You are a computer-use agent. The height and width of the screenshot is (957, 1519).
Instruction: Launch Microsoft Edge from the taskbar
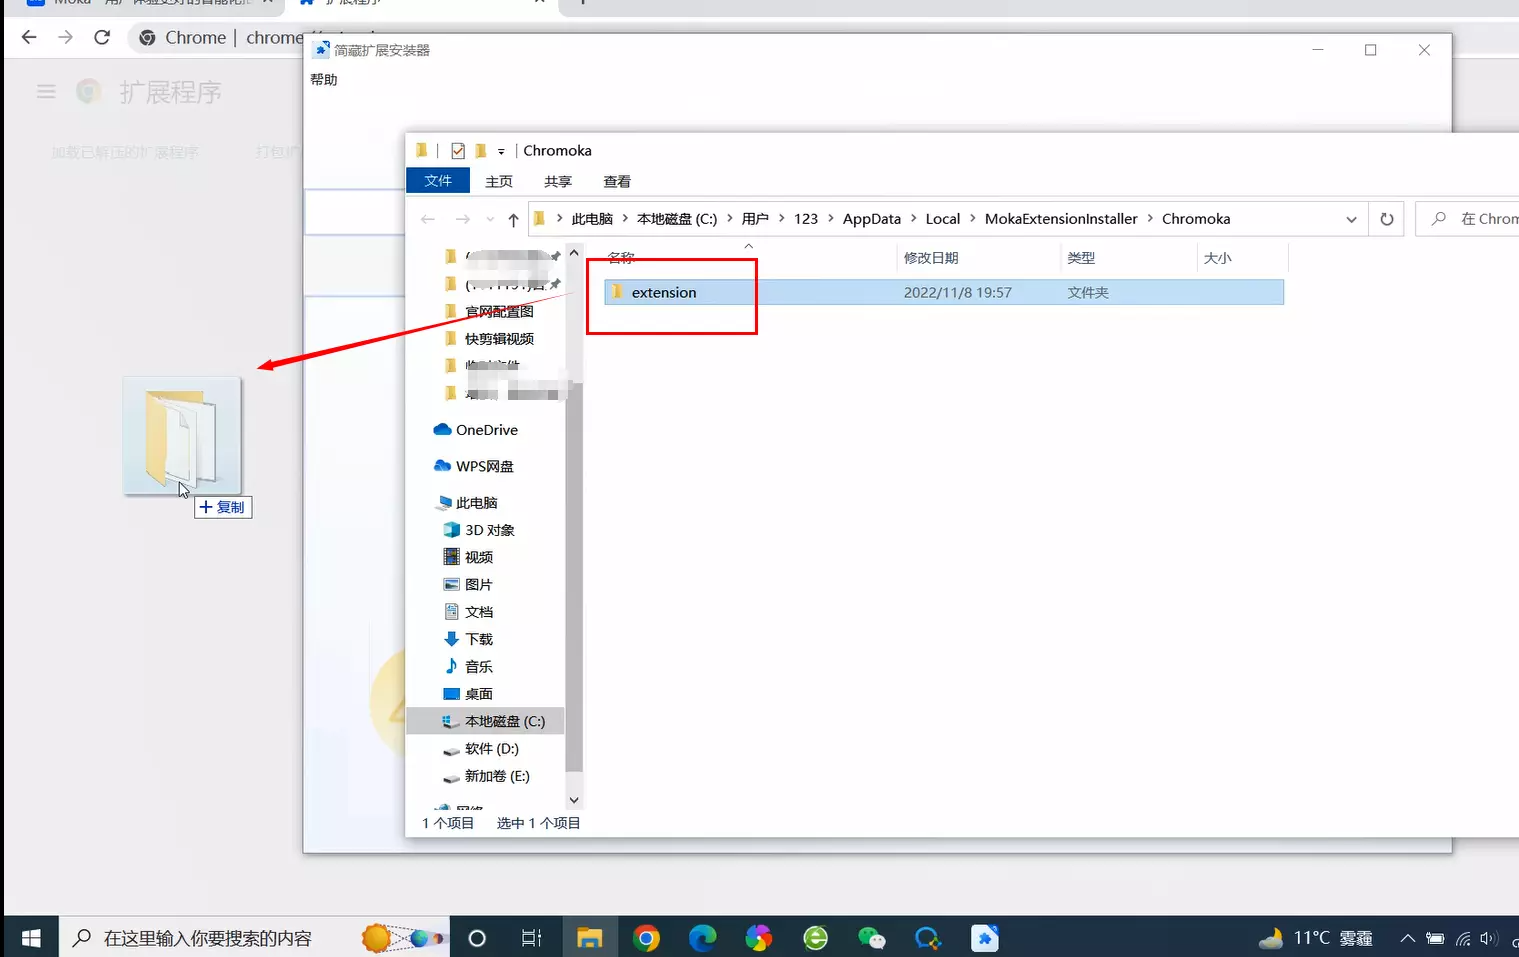pyautogui.click(x=703, y=938)
